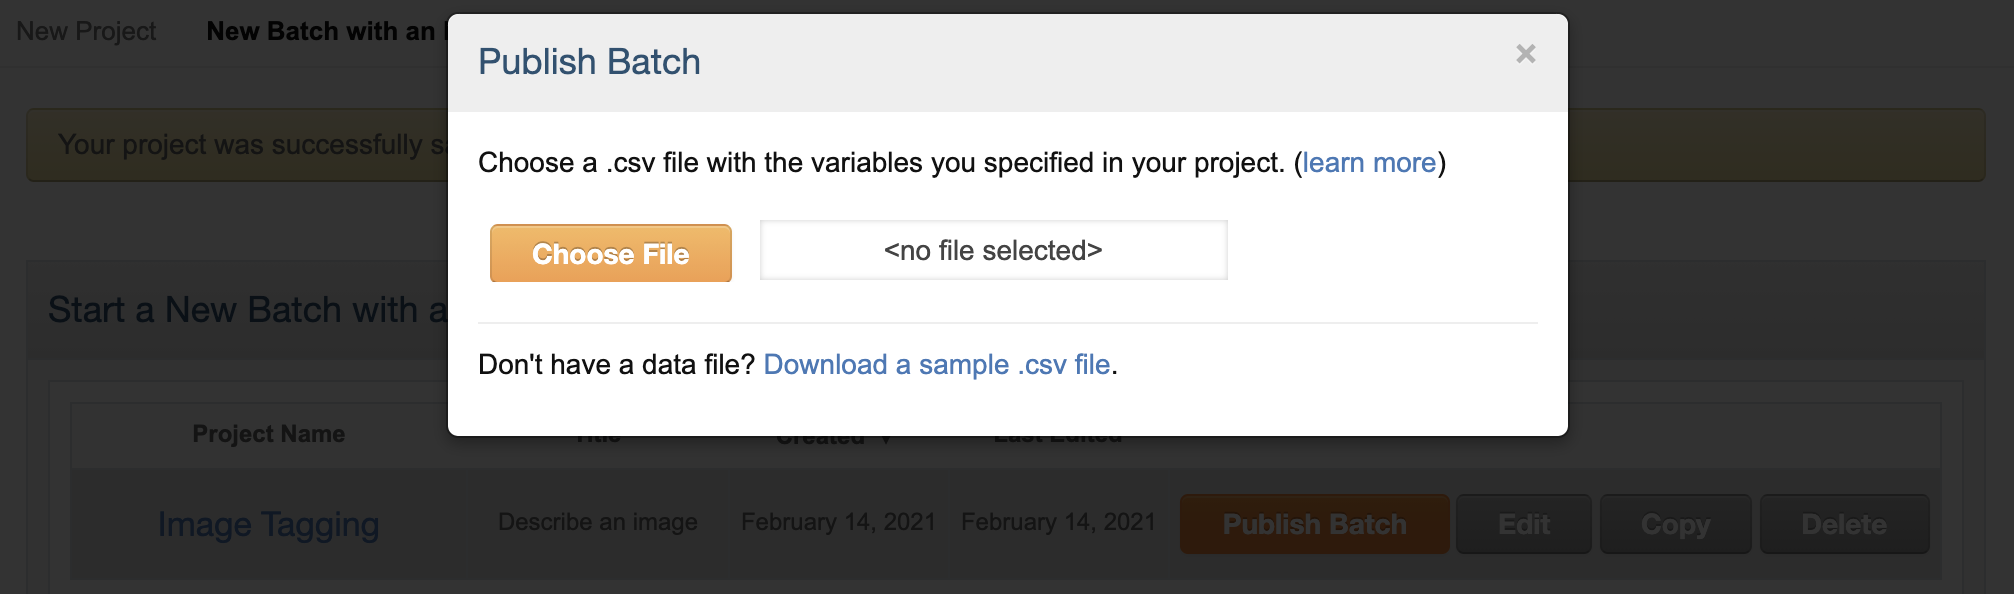Image resolution: width=2014 pixels, height=594 pixels.
Task: Edit the Image Tagging project
Action: coord(1523,524)
